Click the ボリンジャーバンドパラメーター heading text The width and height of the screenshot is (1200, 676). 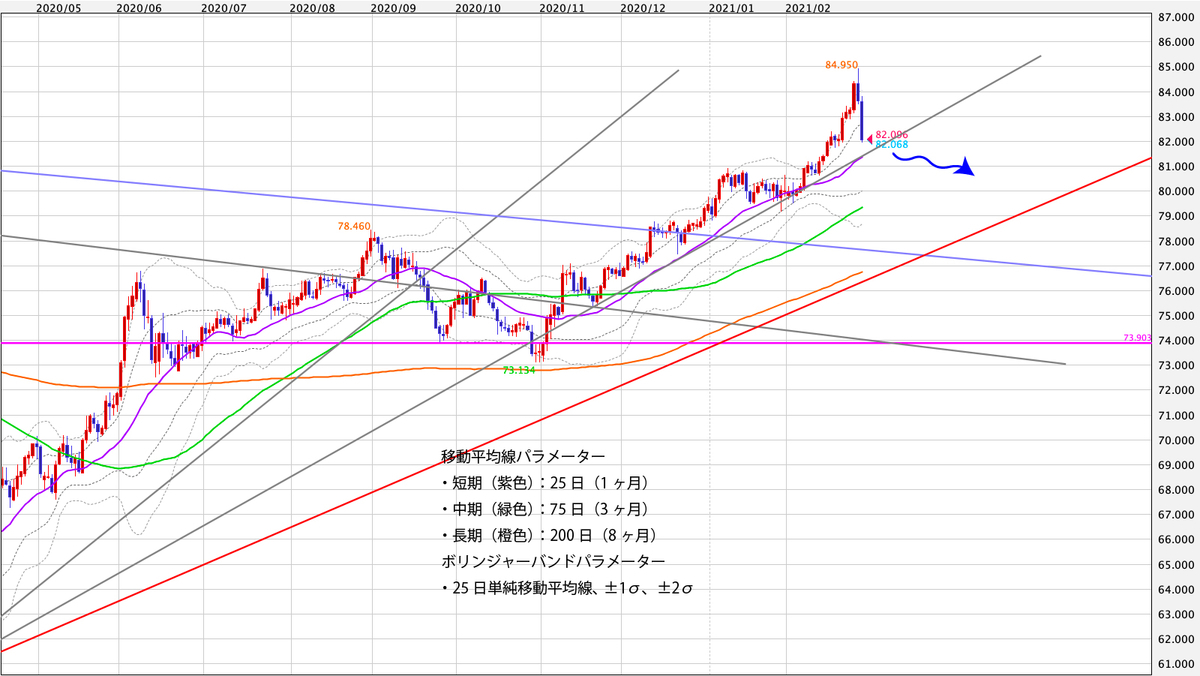point(553,560)
